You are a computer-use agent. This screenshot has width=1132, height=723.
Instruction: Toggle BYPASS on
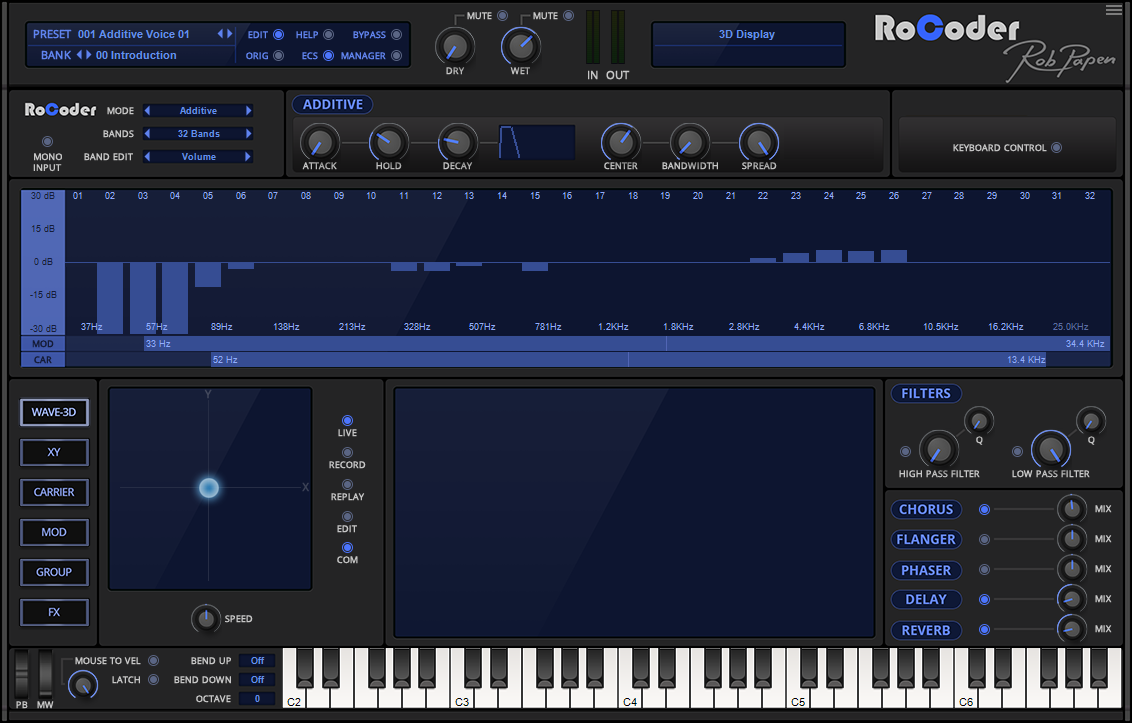point(396,35)
